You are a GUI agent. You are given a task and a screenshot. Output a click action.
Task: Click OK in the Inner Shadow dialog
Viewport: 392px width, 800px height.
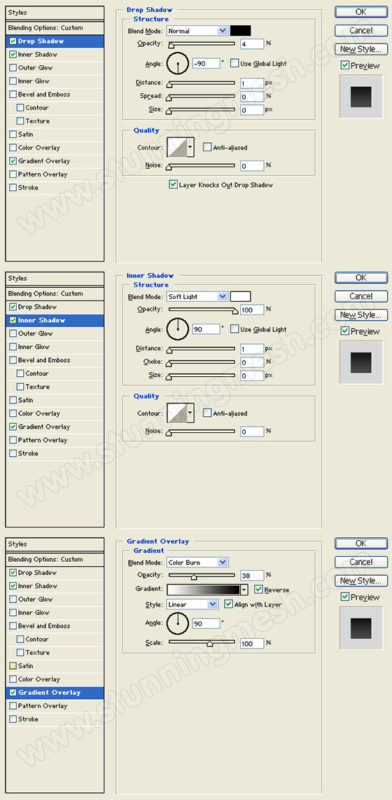(x=361, y=278)
